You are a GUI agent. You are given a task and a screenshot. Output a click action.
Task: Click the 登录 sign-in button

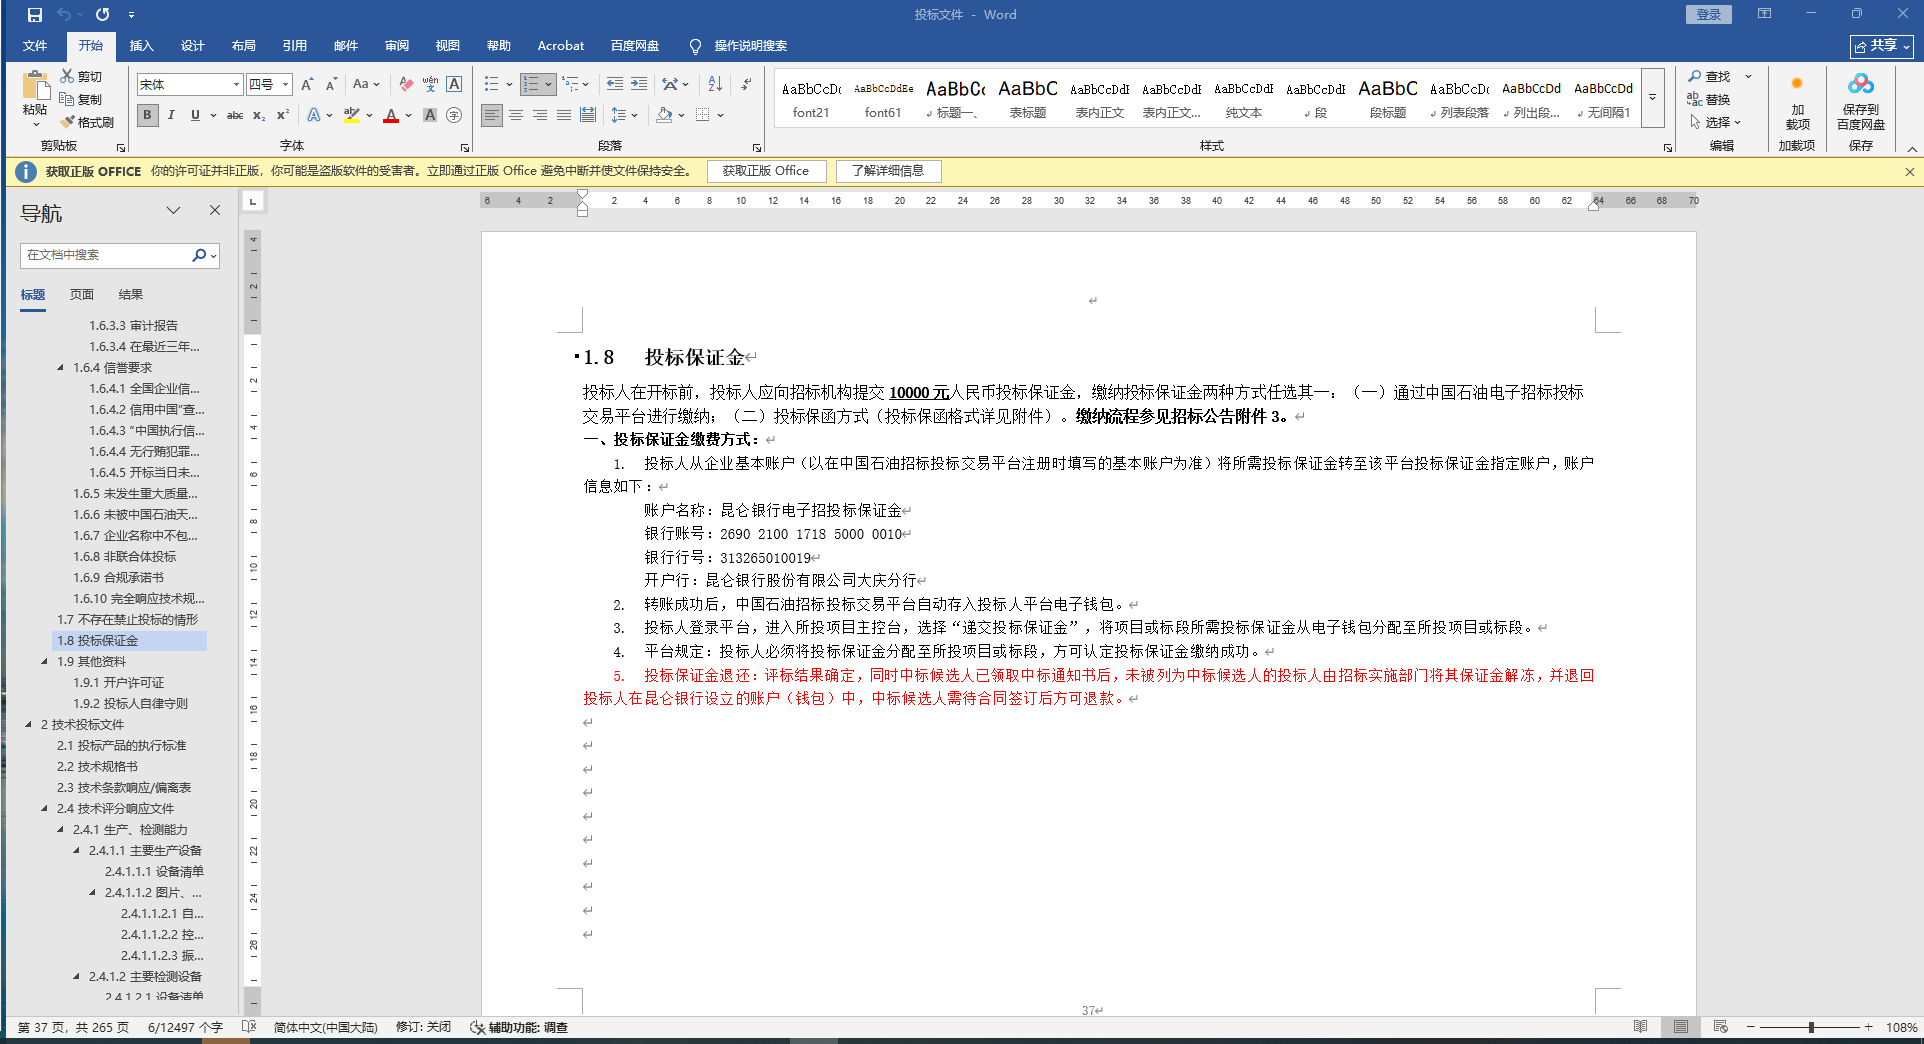tap(1708, 14)
